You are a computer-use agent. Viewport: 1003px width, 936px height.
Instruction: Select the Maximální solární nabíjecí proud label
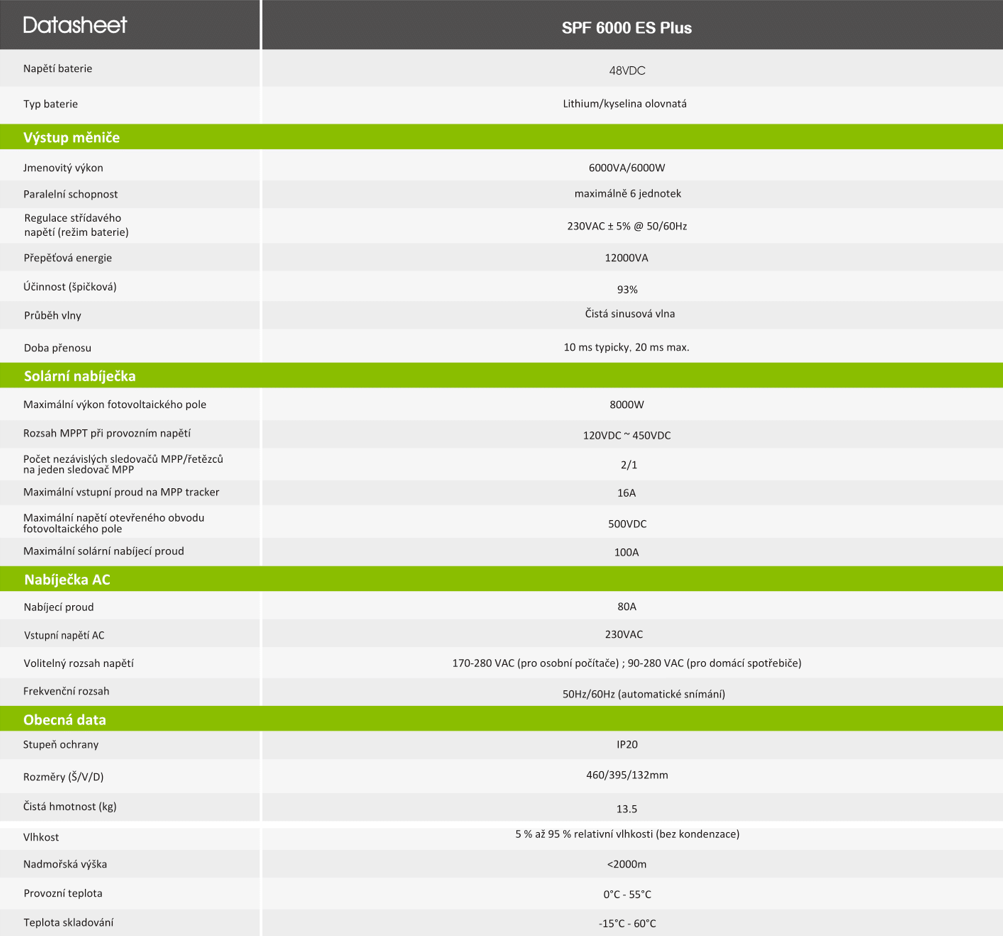pos(104,551)
